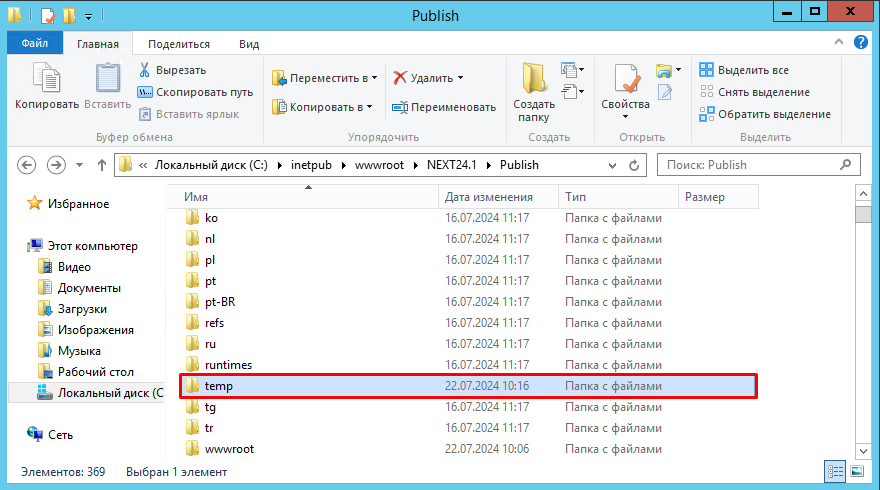Viewport: 880px width, 490px height.
Task: Click the edit icon beside Свойства
Action: 665,92
